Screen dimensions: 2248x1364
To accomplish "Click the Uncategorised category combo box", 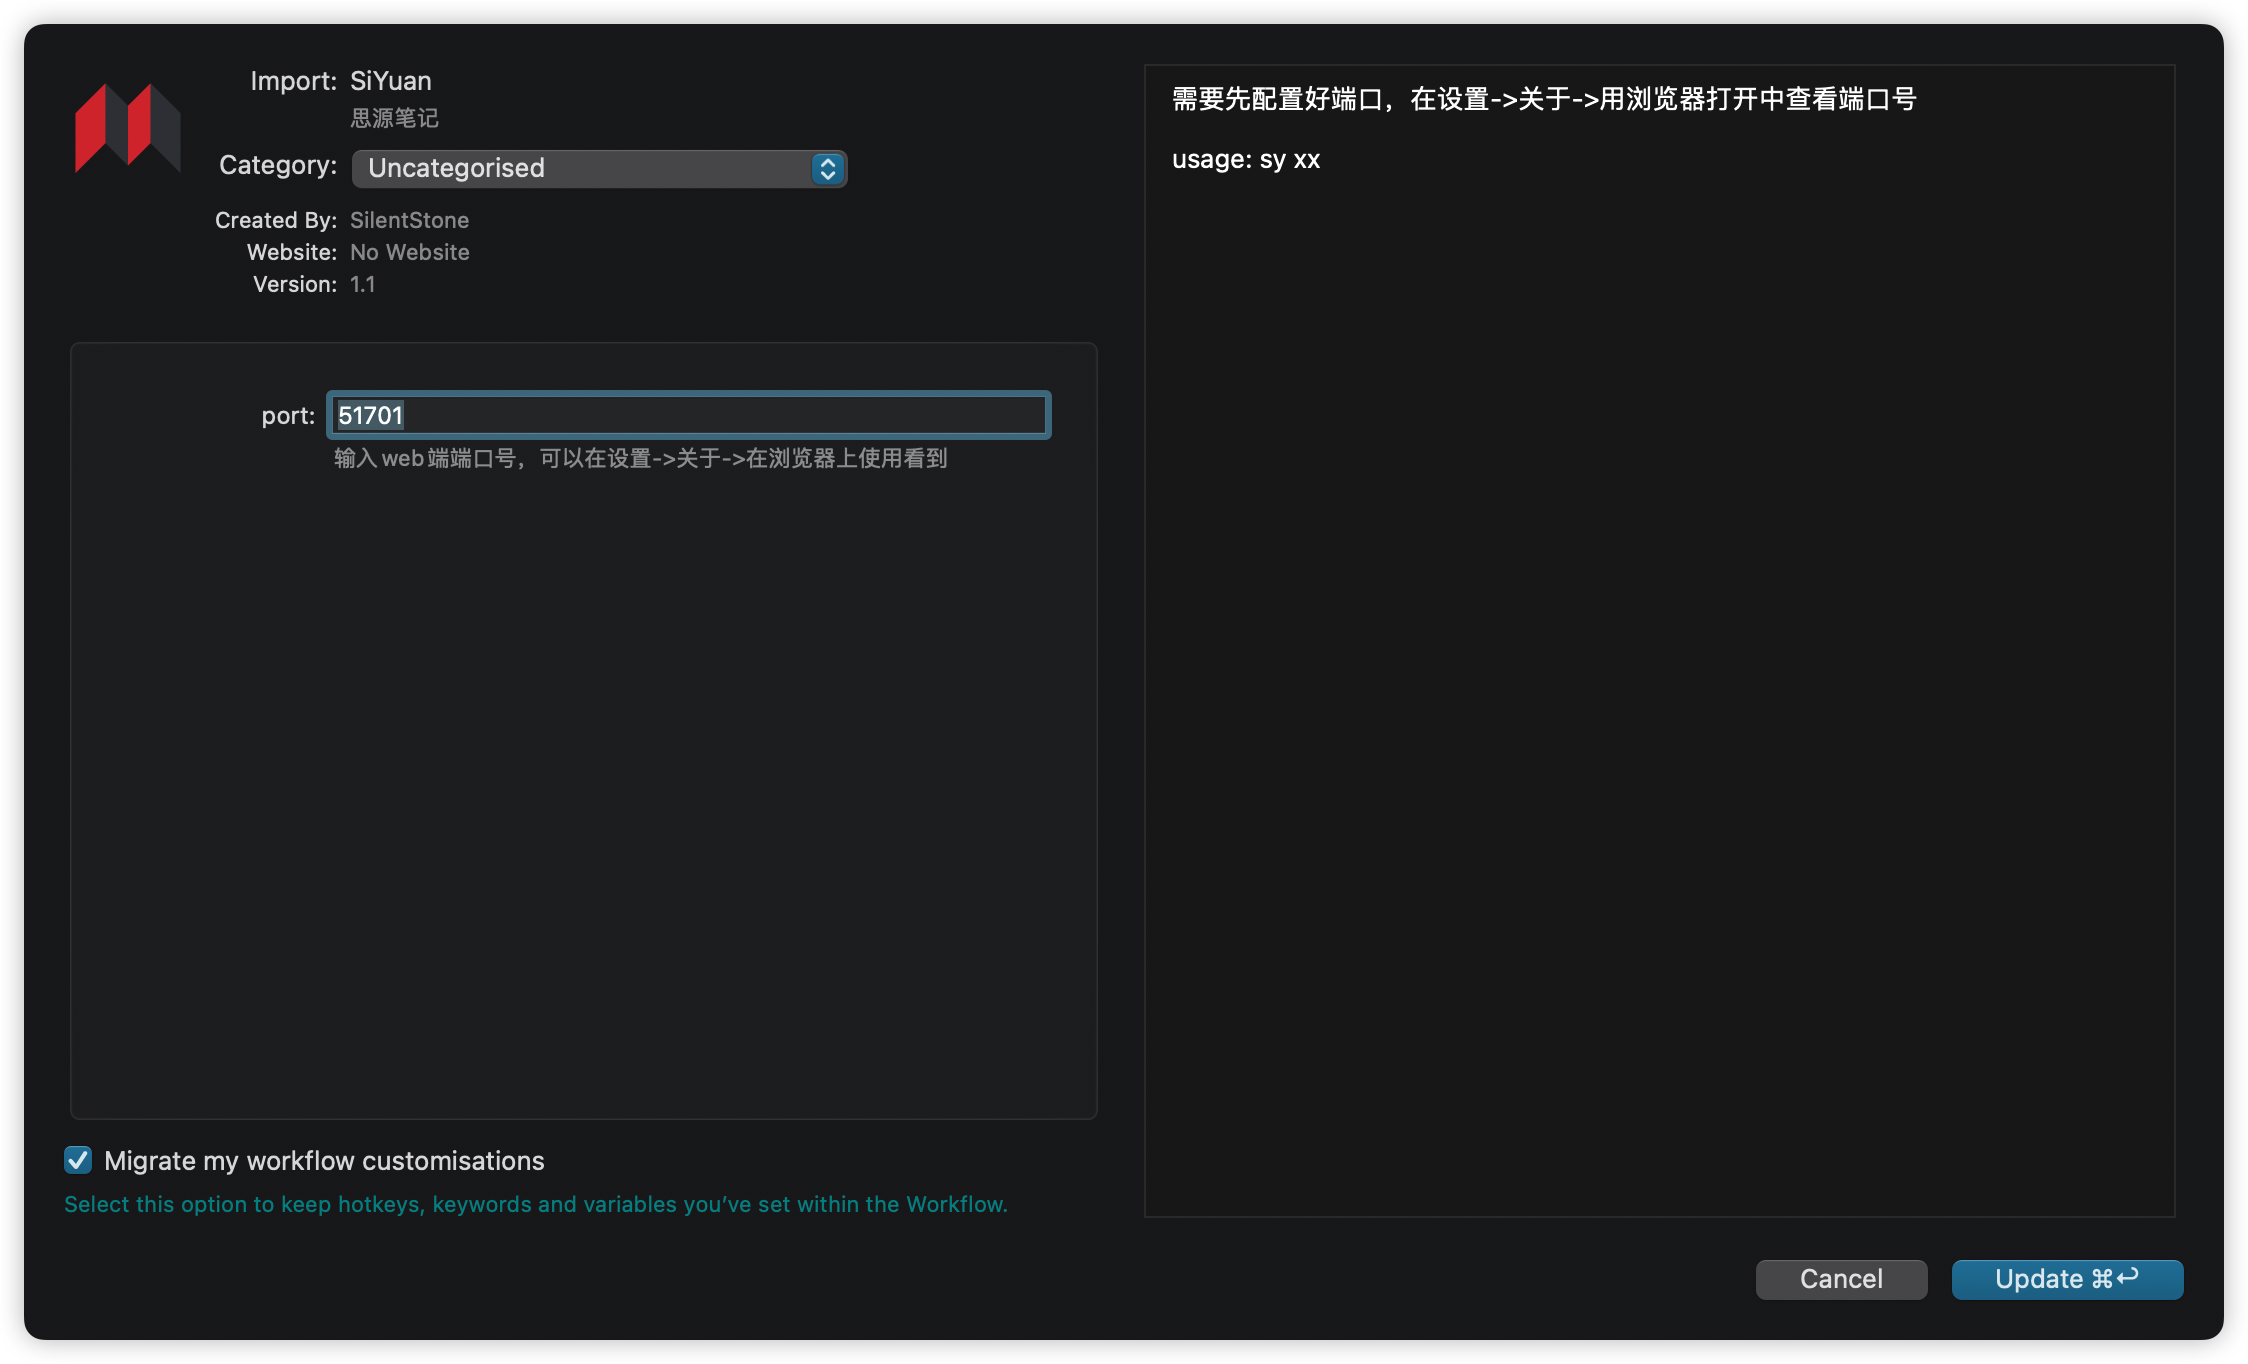I will click(580, 169).
